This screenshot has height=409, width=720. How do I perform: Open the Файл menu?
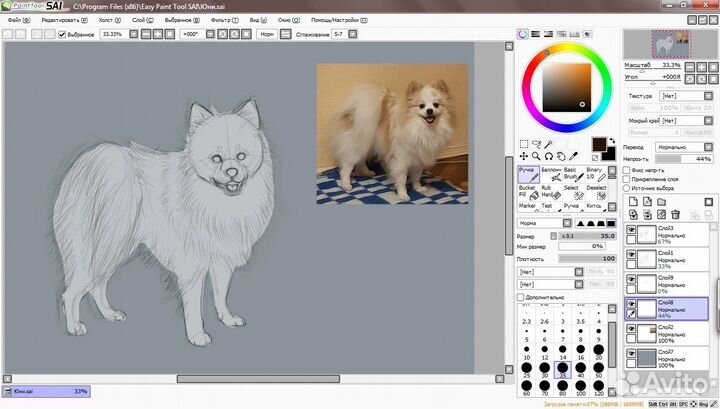(x=17, y=20)
